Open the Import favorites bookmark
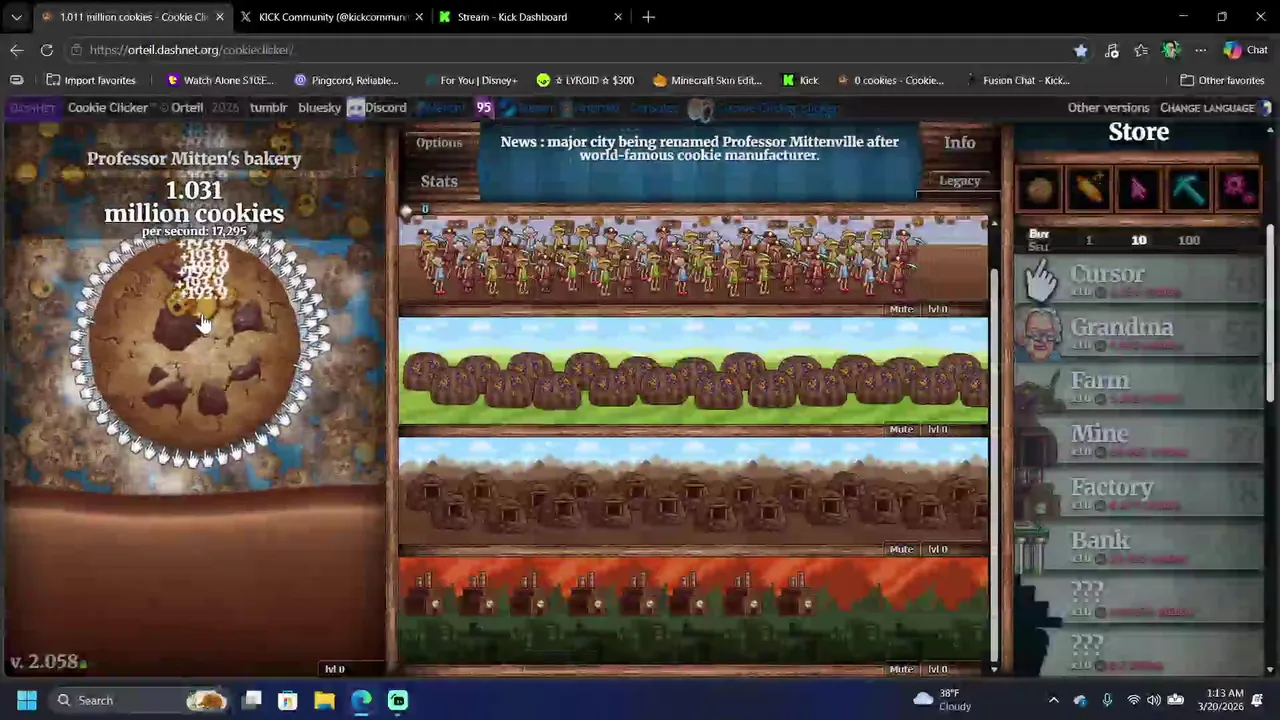1280x720 pixels. pos(89,80)
